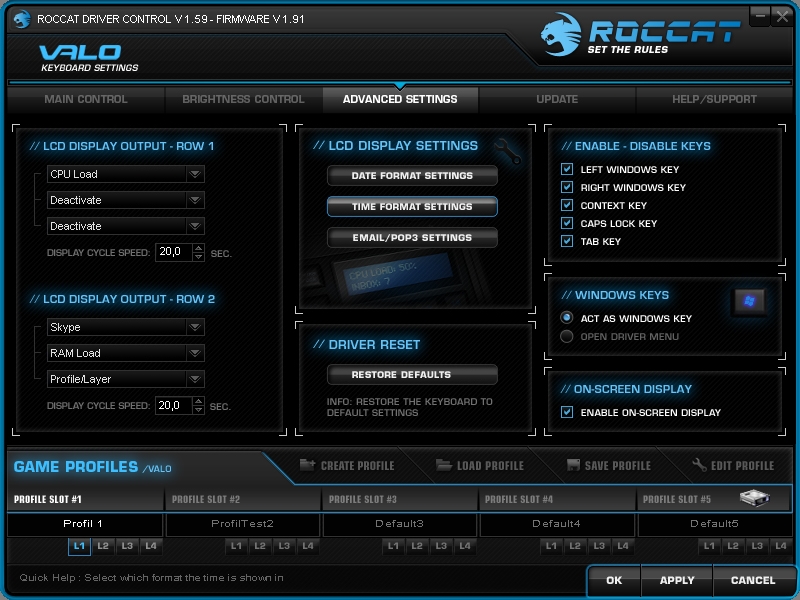Viewport: 800px width, 600px height.
Task: Select the Profile Slot #4 tab
Action: [557, 499]
